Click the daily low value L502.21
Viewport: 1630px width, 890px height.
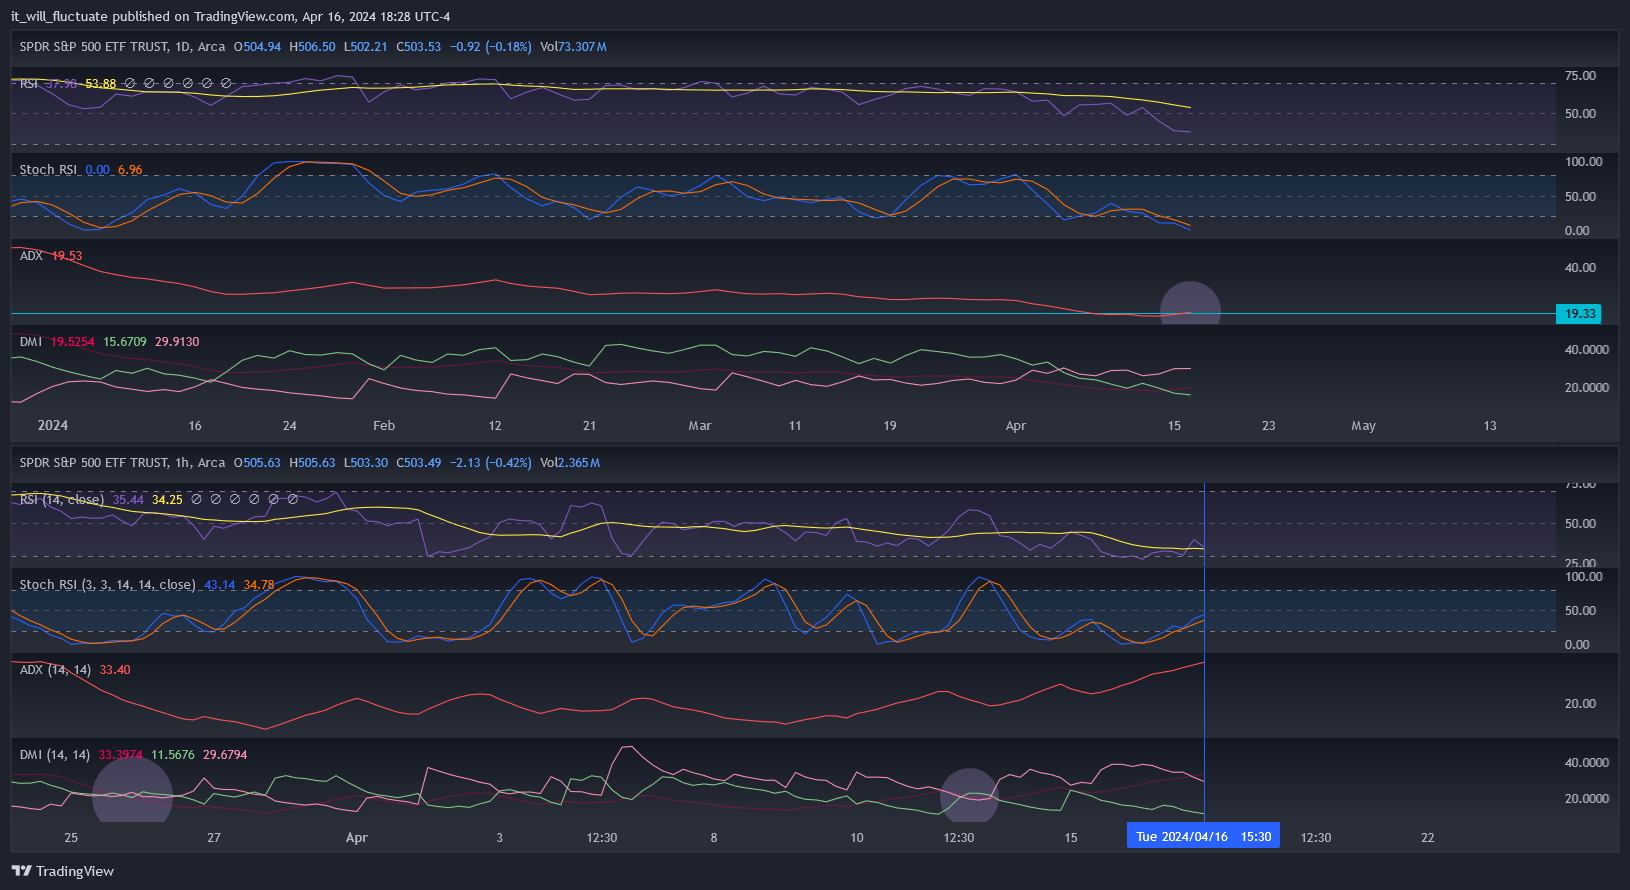365,47
